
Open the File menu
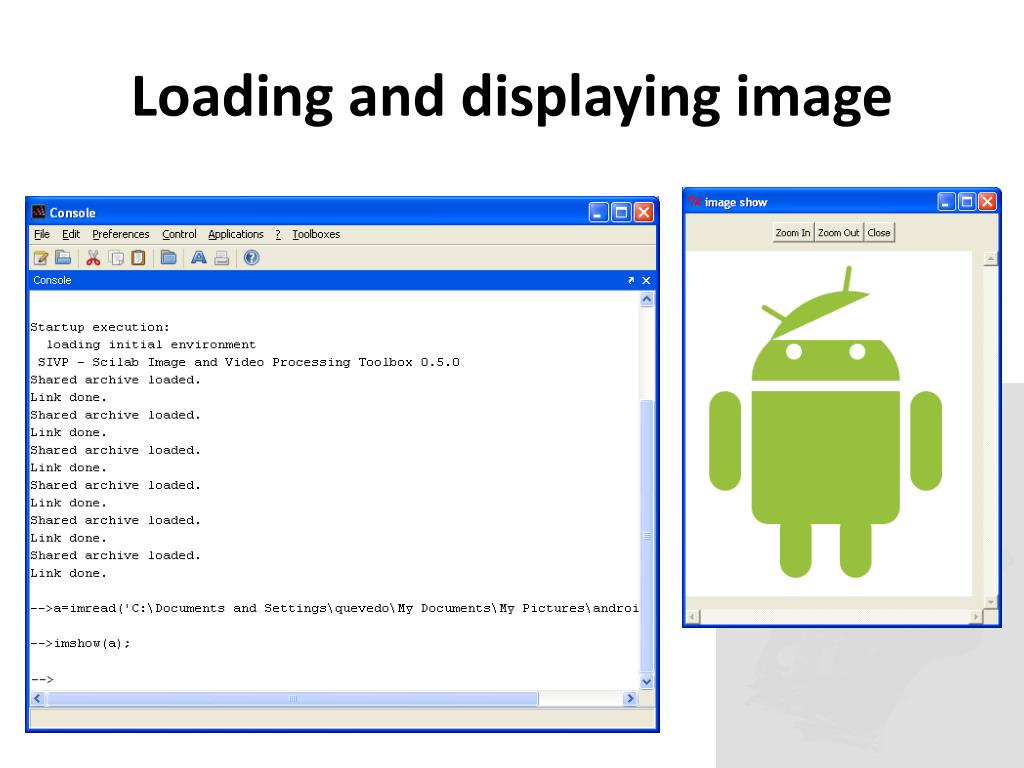[42, 234]
